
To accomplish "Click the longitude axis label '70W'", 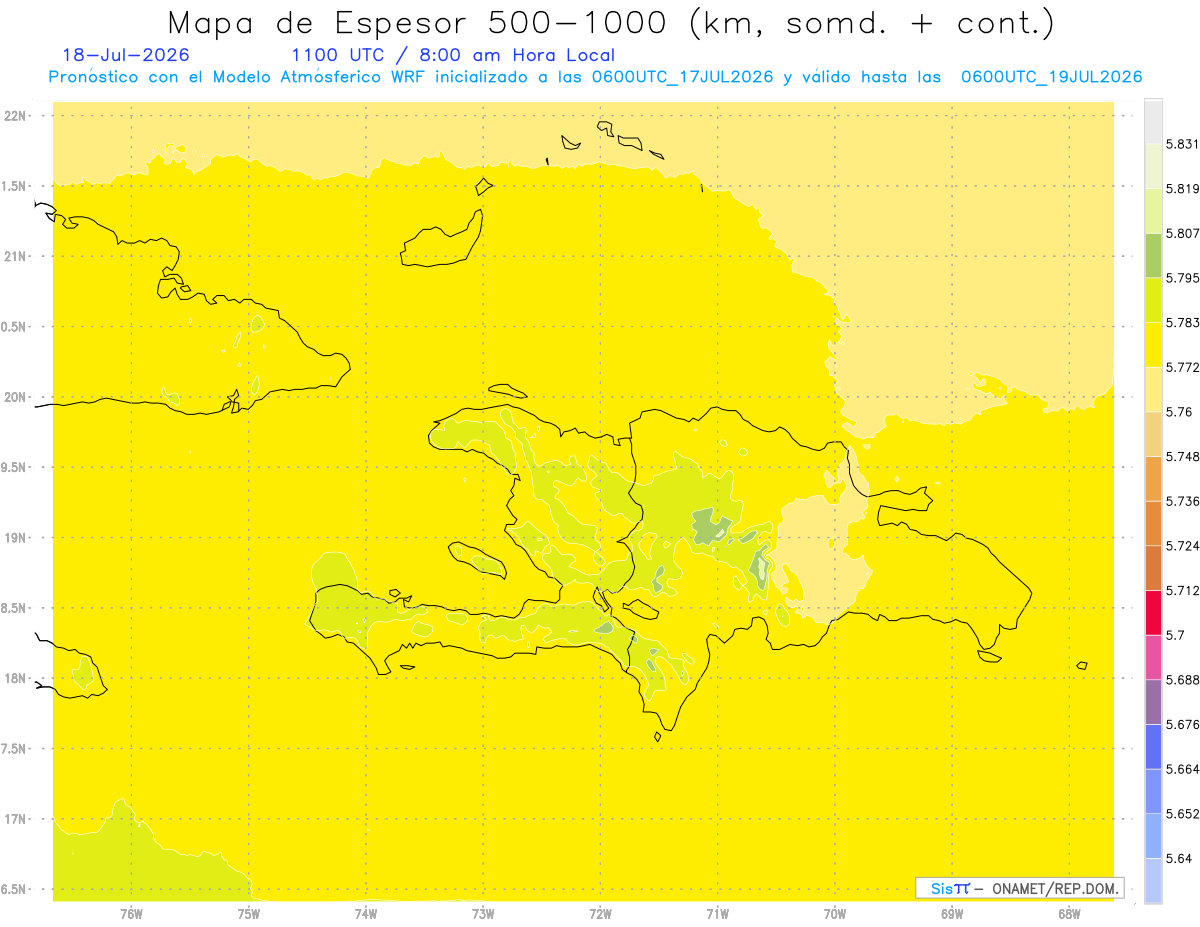I will tap(835, 914).
